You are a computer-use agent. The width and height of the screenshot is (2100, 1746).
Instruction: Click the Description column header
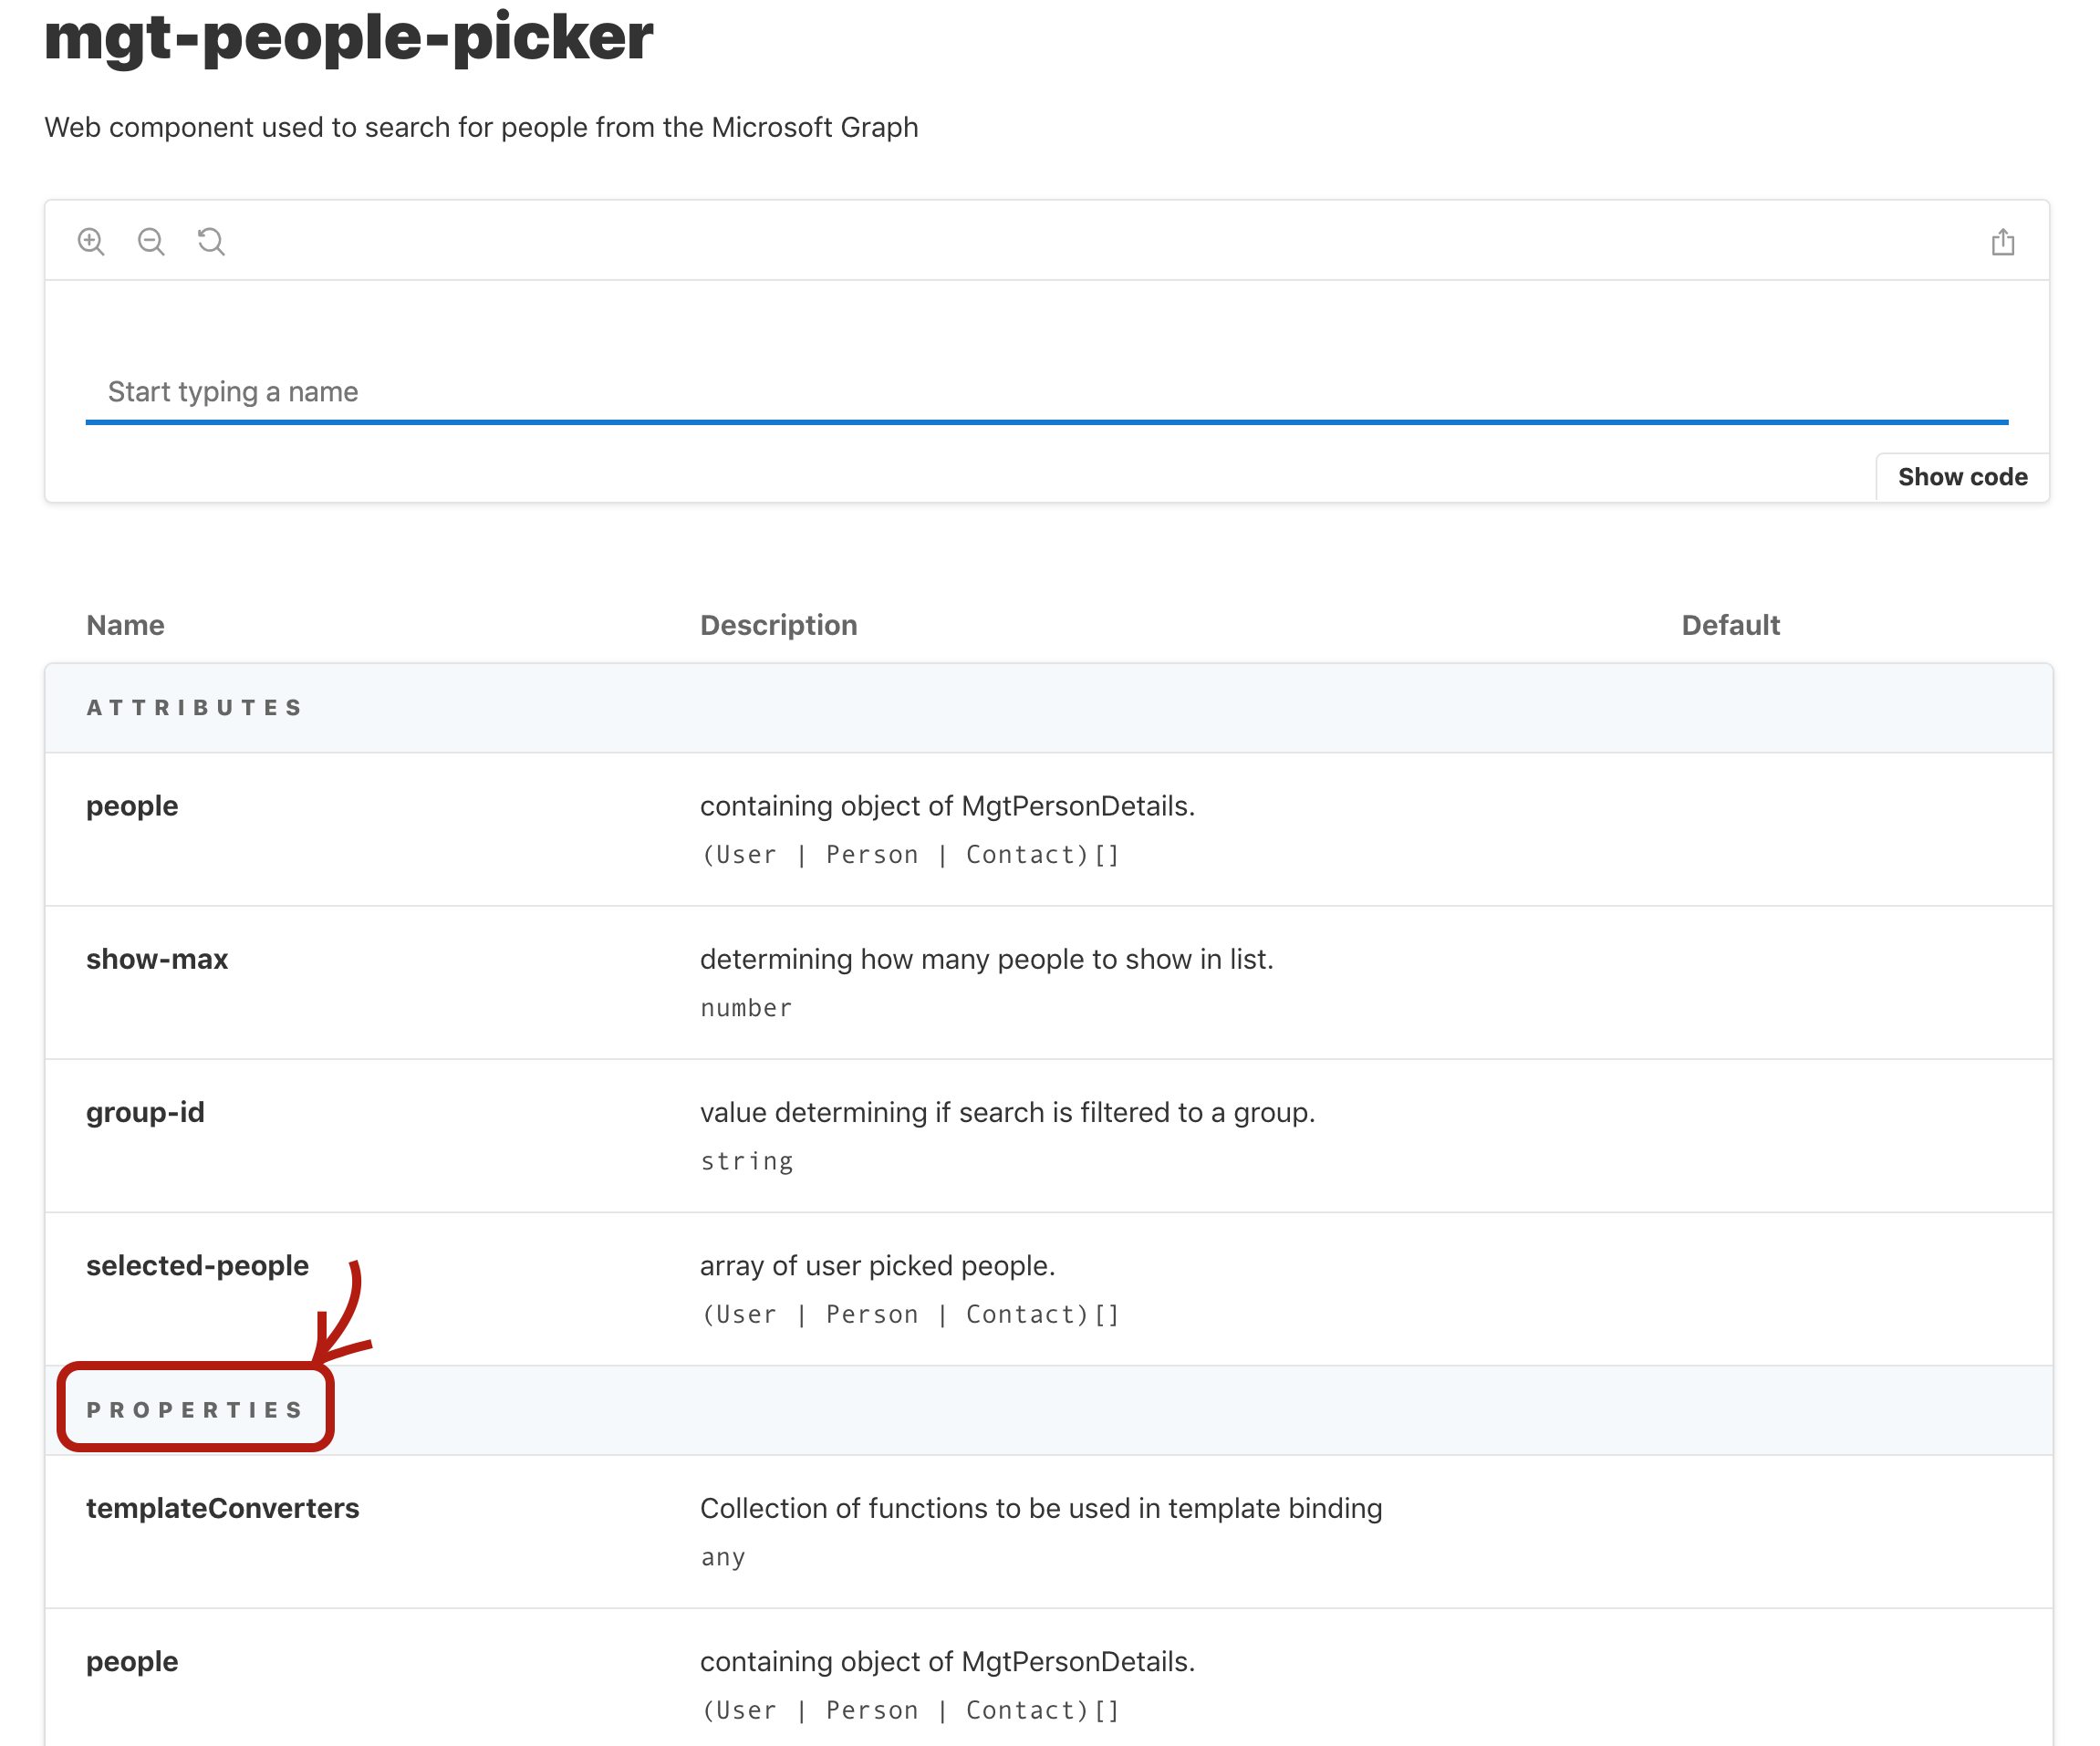[778, 625]
